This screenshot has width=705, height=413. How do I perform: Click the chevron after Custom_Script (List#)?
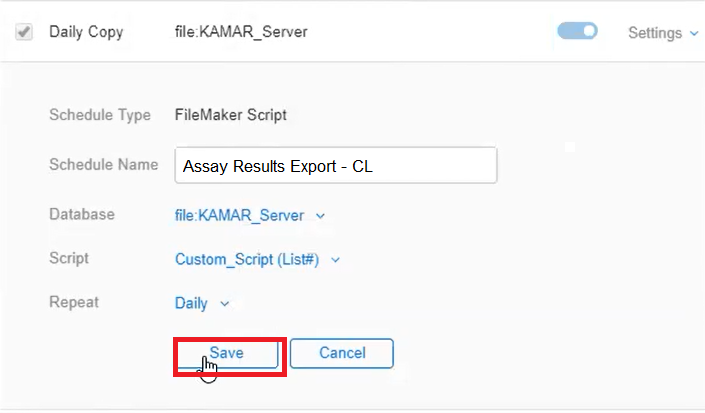pyautogui.click(x=335, y=260)
